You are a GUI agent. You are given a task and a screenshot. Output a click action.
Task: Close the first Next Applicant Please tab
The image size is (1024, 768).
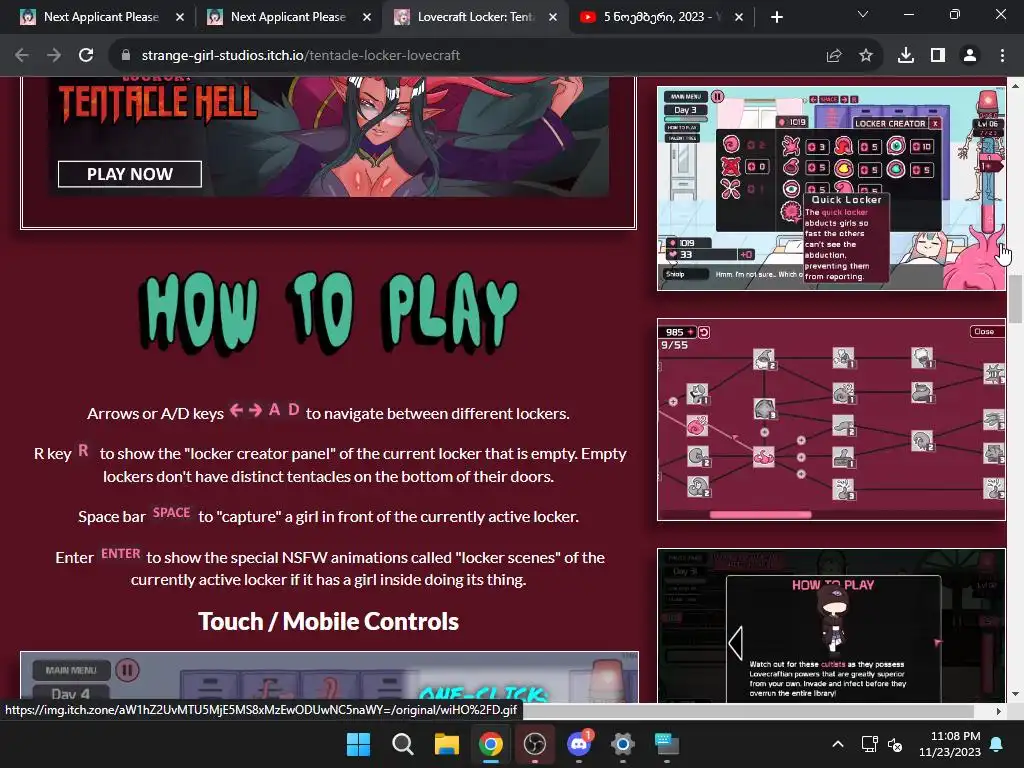click(x=180, y=17)
